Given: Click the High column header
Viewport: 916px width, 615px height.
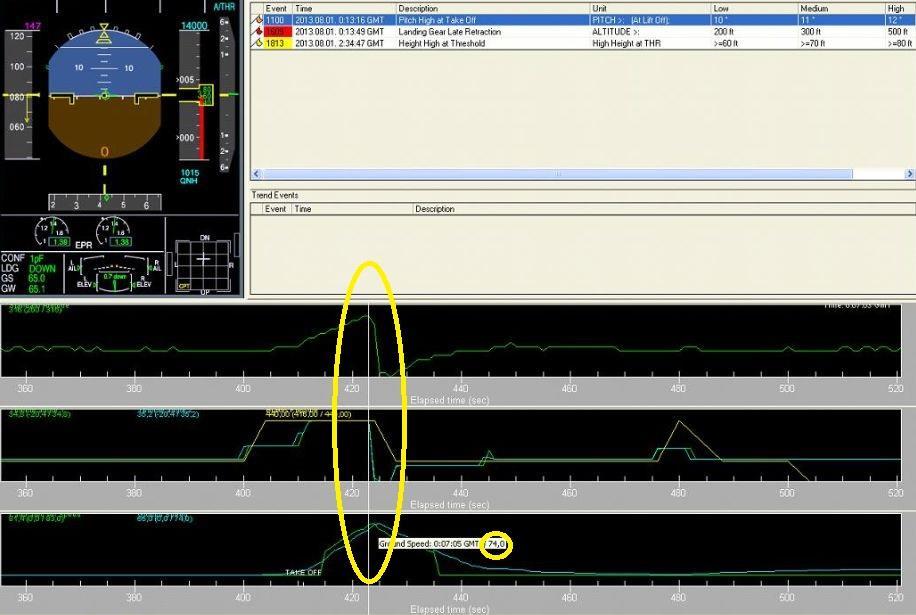Looking at the screenshot, I should (x=900, y=9).
